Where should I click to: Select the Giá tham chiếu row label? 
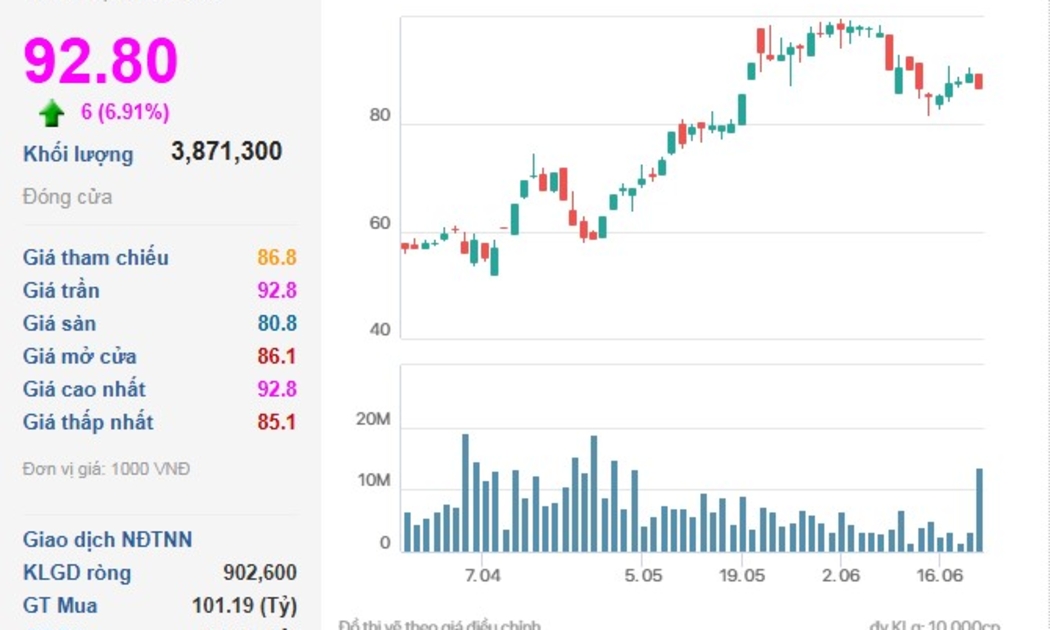[x=96, y=258]
